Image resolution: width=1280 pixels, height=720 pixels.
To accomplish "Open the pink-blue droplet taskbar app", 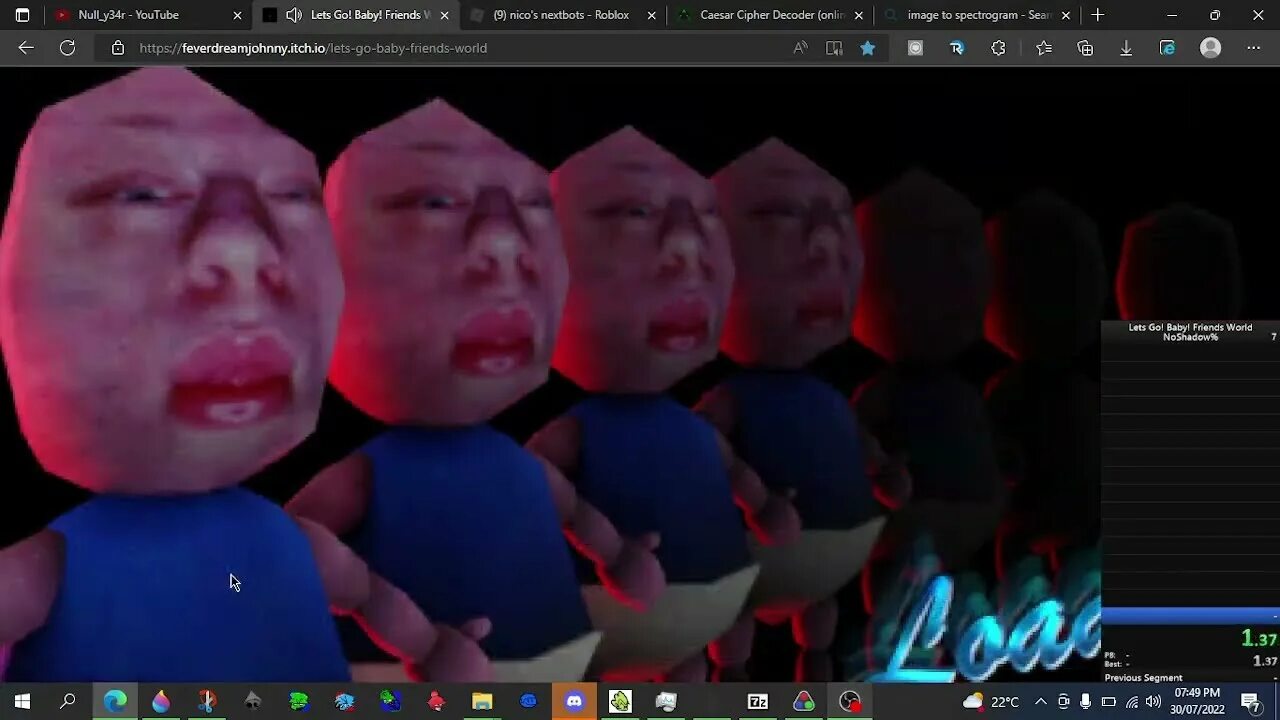I will tap(161, 701).
